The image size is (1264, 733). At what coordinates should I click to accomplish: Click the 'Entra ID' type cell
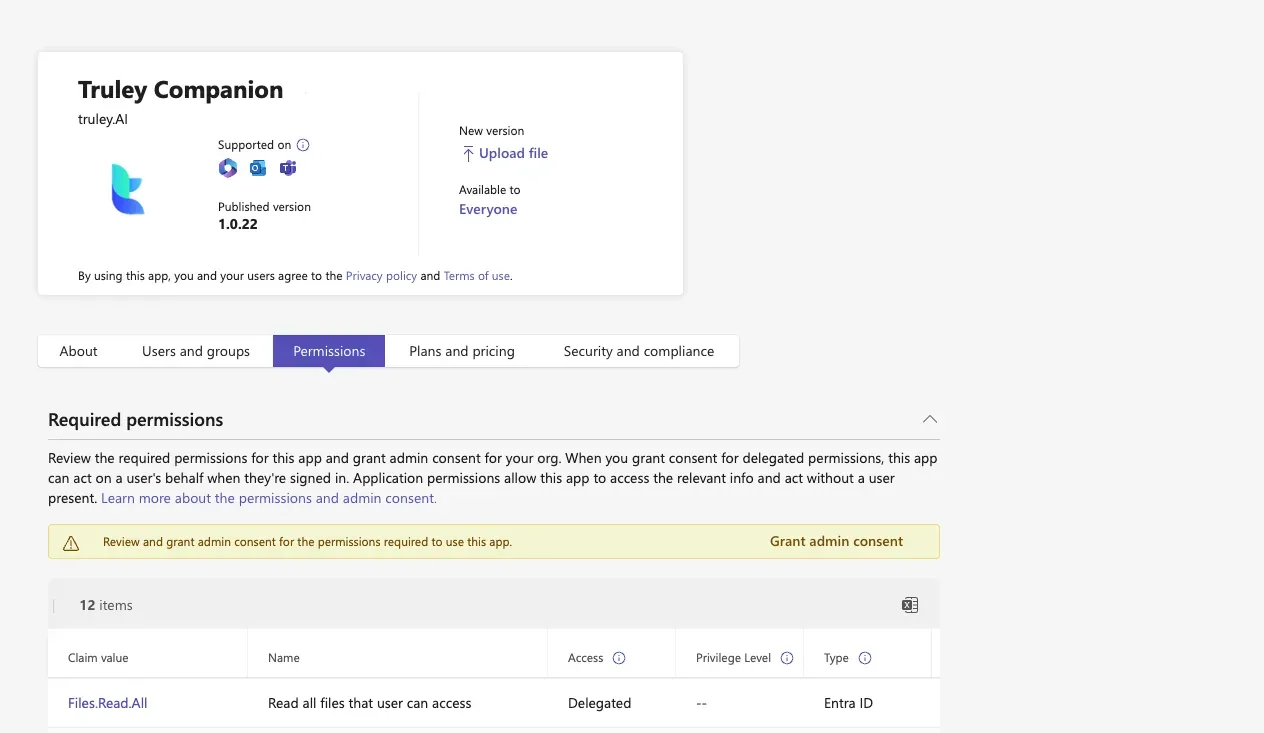click(x=848, y=703)
